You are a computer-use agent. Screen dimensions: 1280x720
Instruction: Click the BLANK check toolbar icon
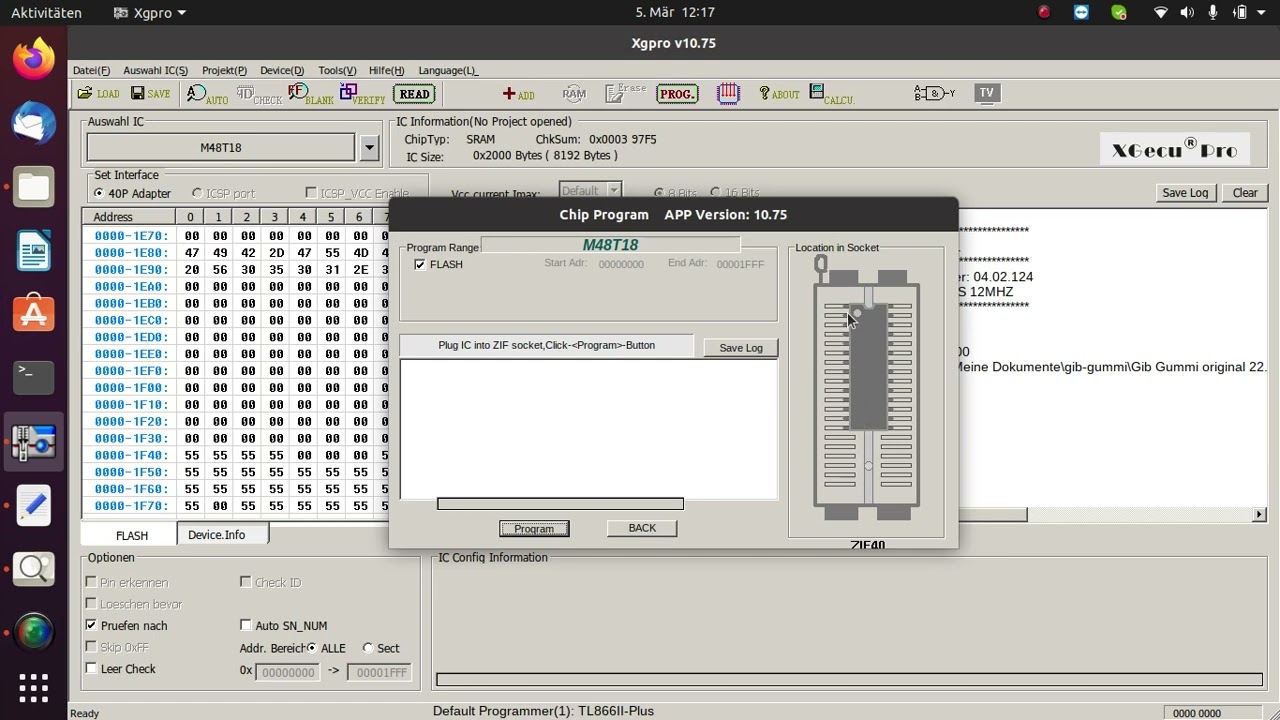click(311, 94)
